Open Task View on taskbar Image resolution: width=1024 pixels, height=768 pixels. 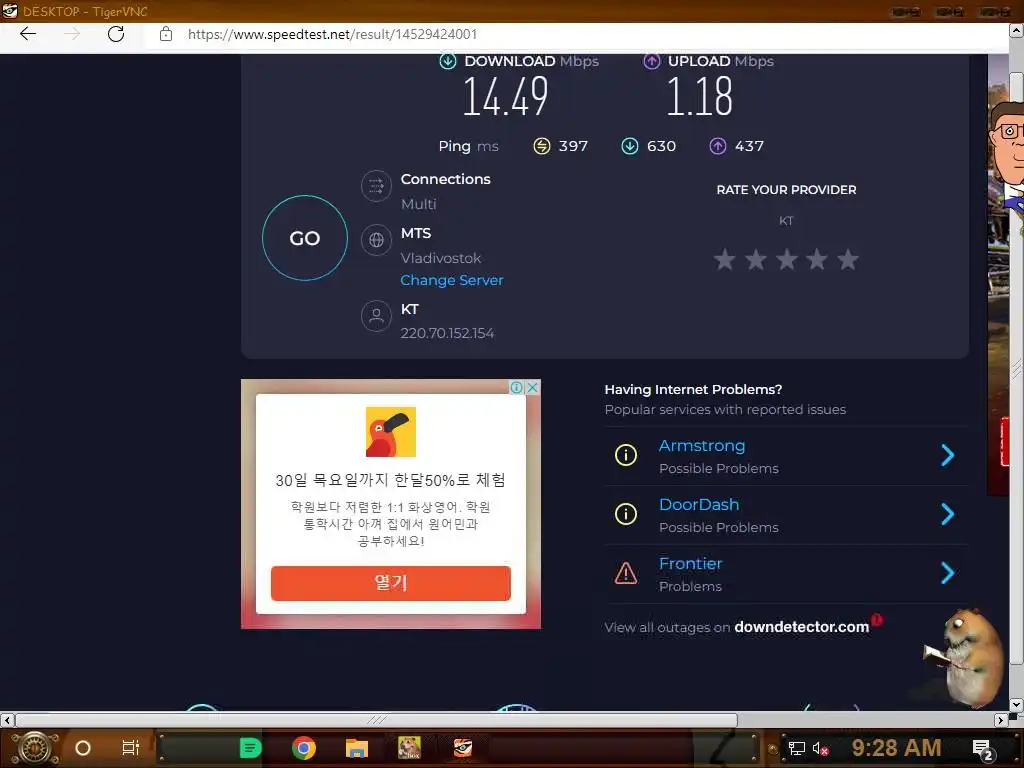coord(131,748)
